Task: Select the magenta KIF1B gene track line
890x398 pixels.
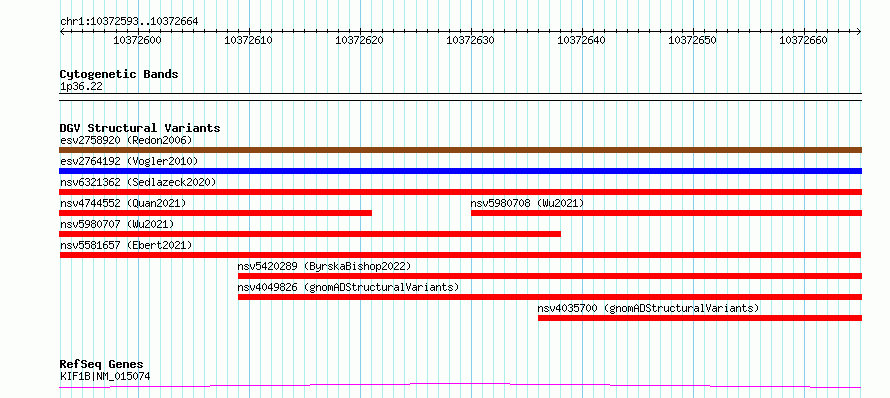Action: tap(460, 386)
